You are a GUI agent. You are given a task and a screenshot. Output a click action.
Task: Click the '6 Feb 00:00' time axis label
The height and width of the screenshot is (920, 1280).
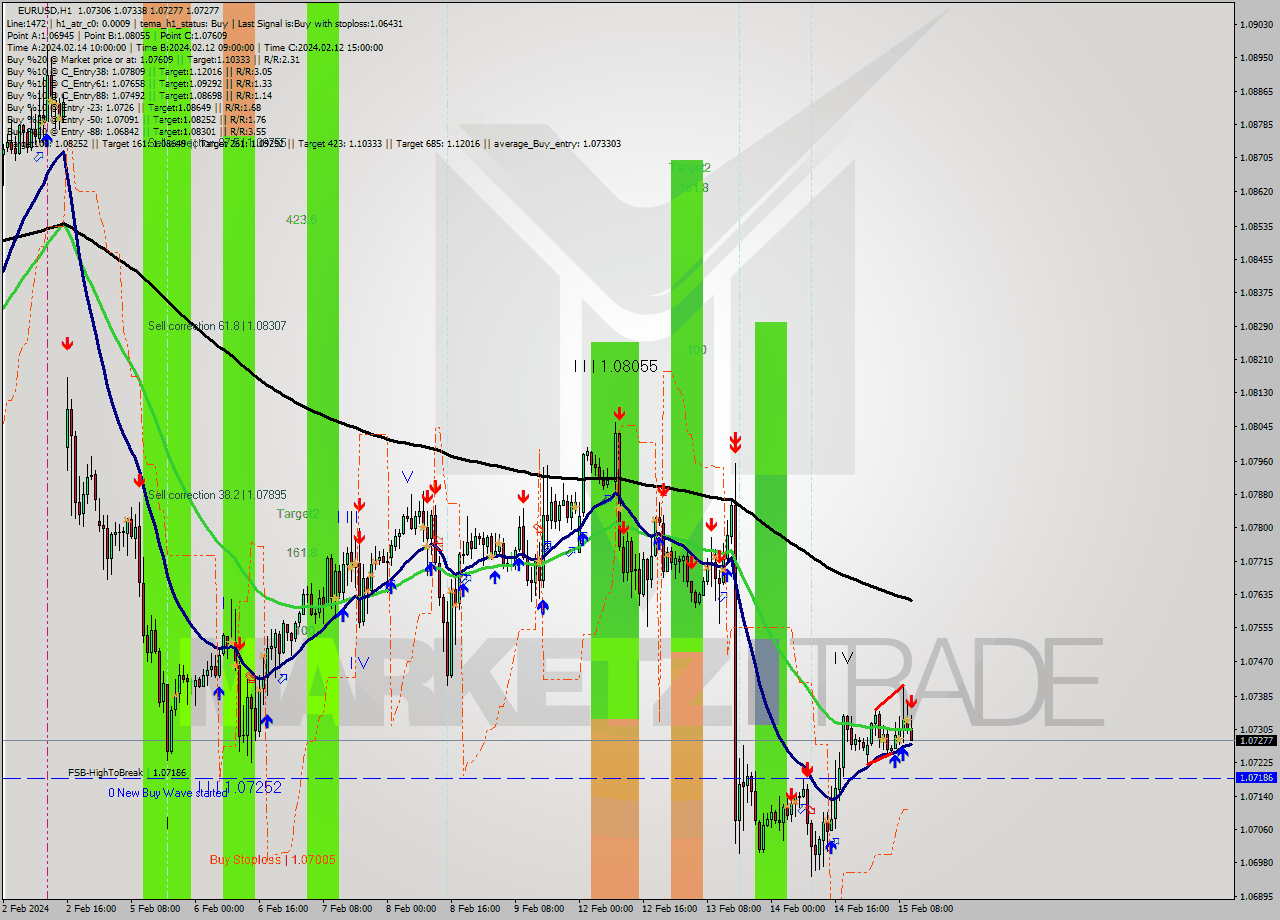[x=218, y=909]
